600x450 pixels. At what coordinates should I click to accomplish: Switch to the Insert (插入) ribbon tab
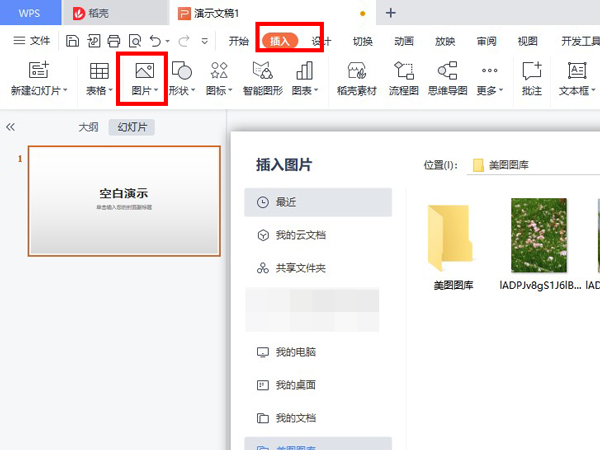(280, 41)
